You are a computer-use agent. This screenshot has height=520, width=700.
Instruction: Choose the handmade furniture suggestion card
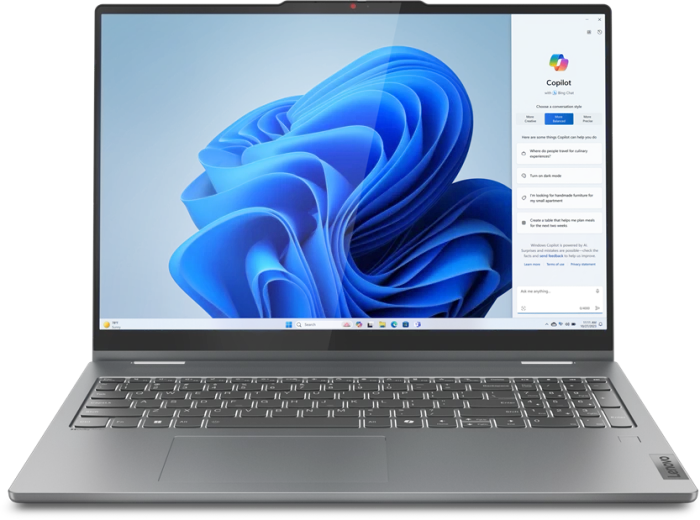click(x=559, y=198)
